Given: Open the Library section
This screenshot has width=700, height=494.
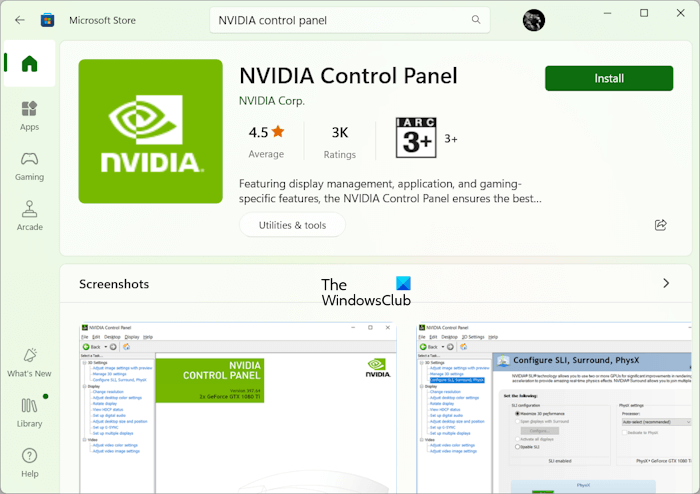Looking at the screenshot, I should [29, 413].
